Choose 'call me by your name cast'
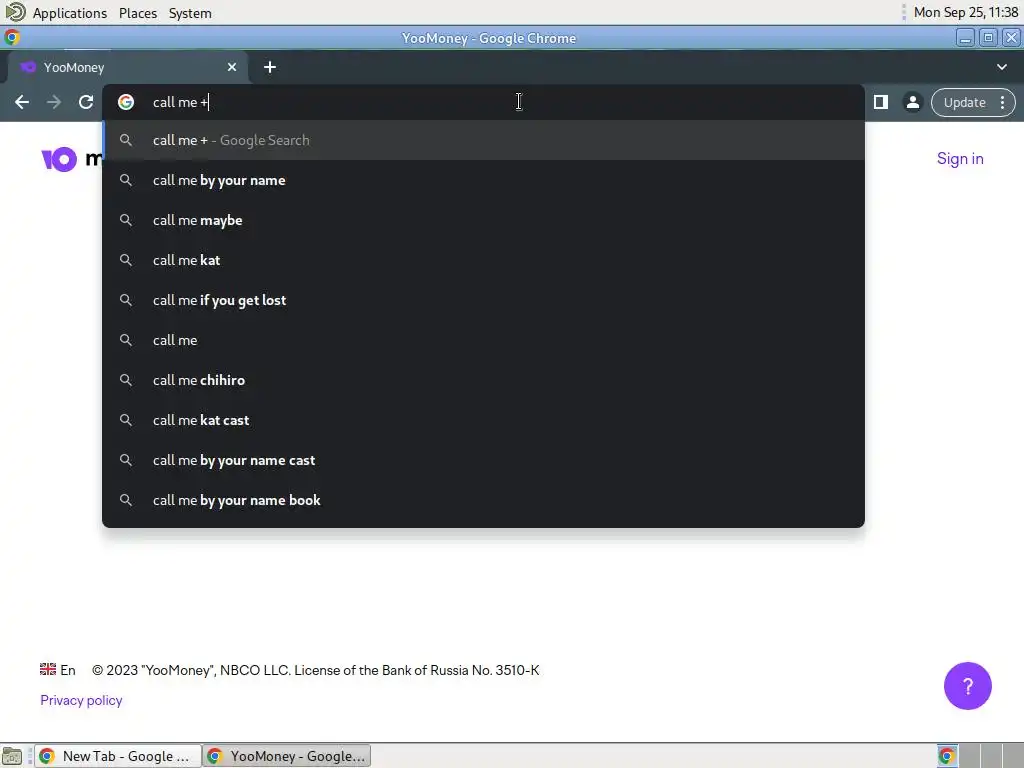This screenshot has width=1024, height=768. pyautogui.click(x=483, y=460)
